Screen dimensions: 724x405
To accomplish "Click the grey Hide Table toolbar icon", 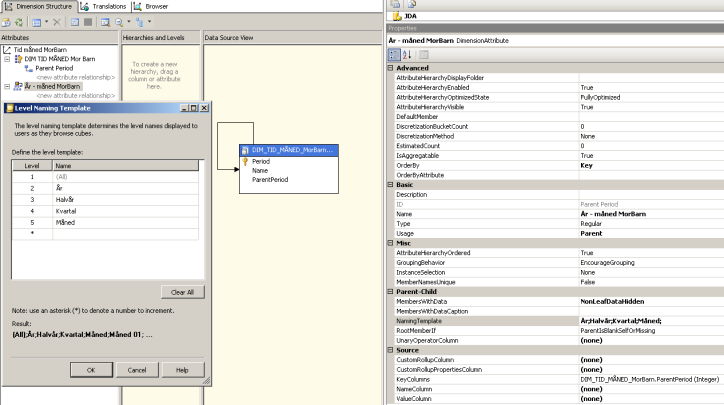I will point(88,22).
